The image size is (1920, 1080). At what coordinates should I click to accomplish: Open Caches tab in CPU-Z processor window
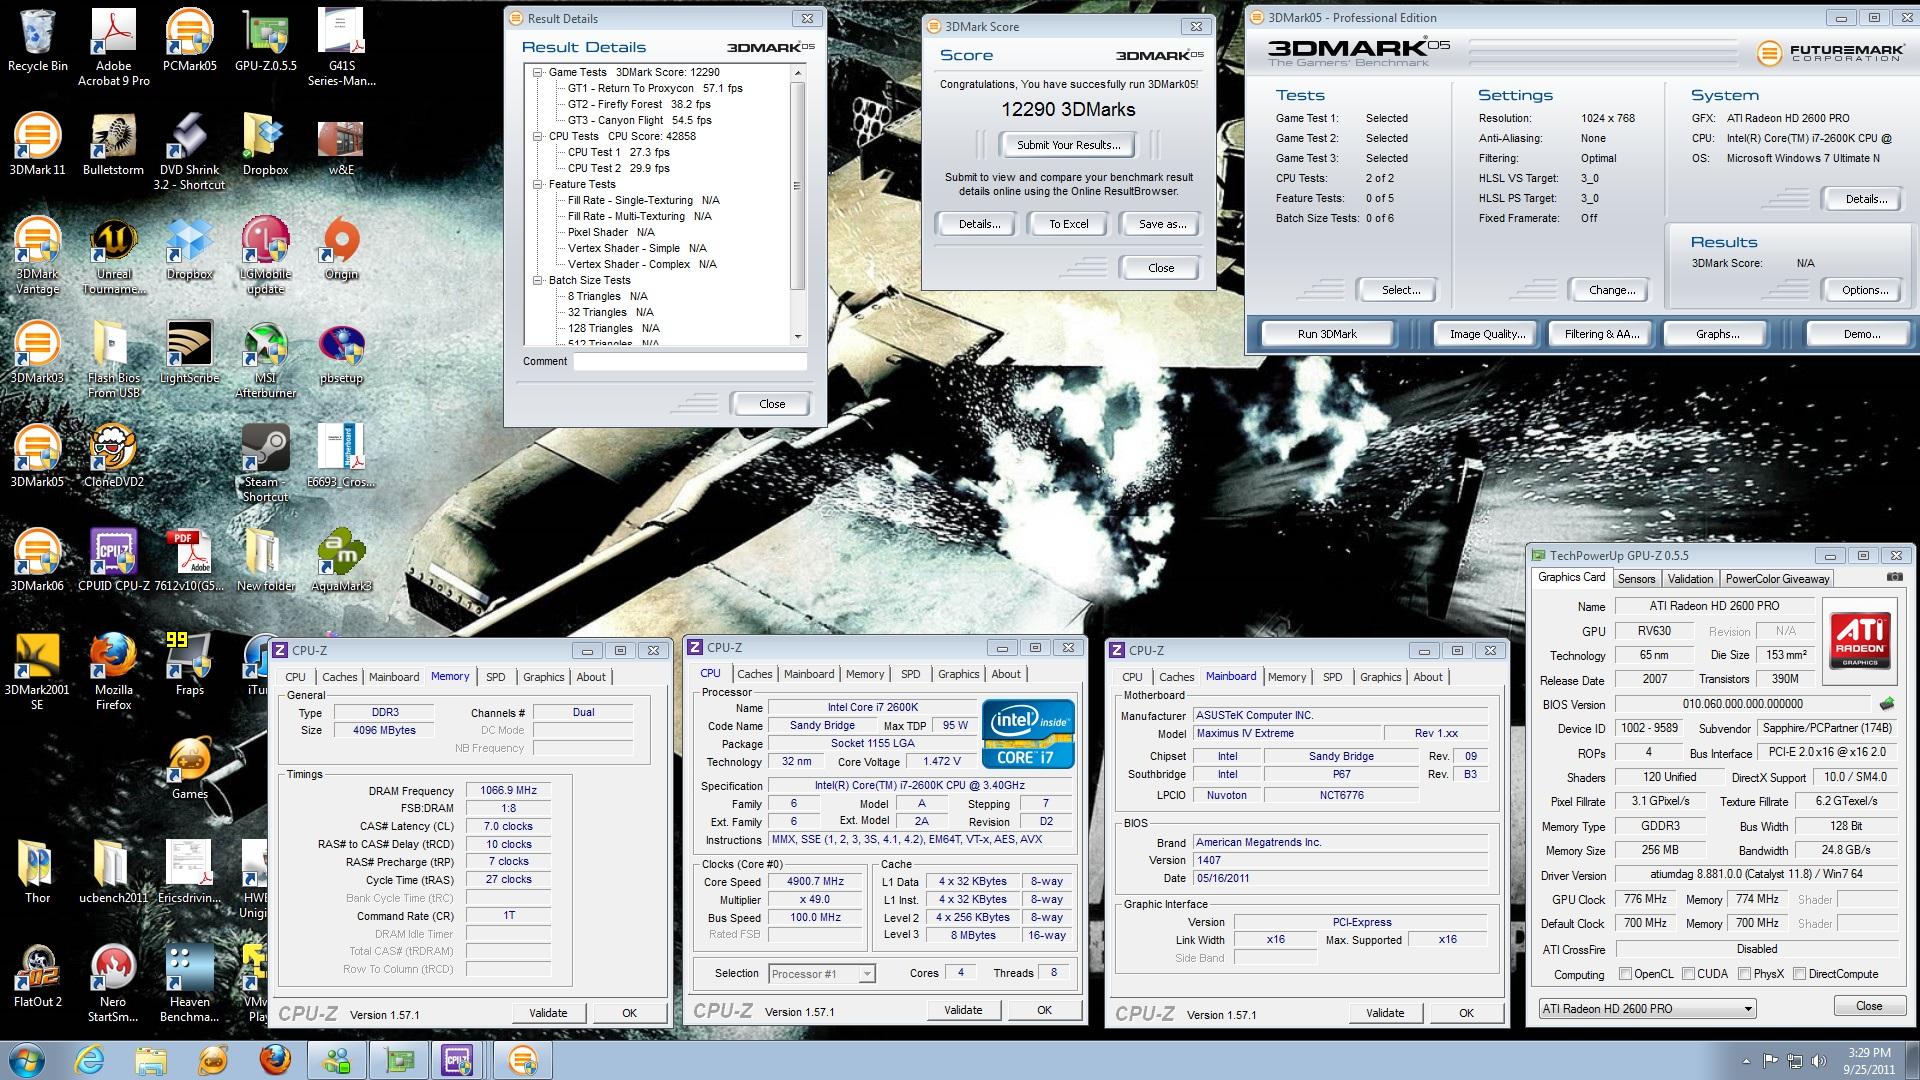coord(754,674)
